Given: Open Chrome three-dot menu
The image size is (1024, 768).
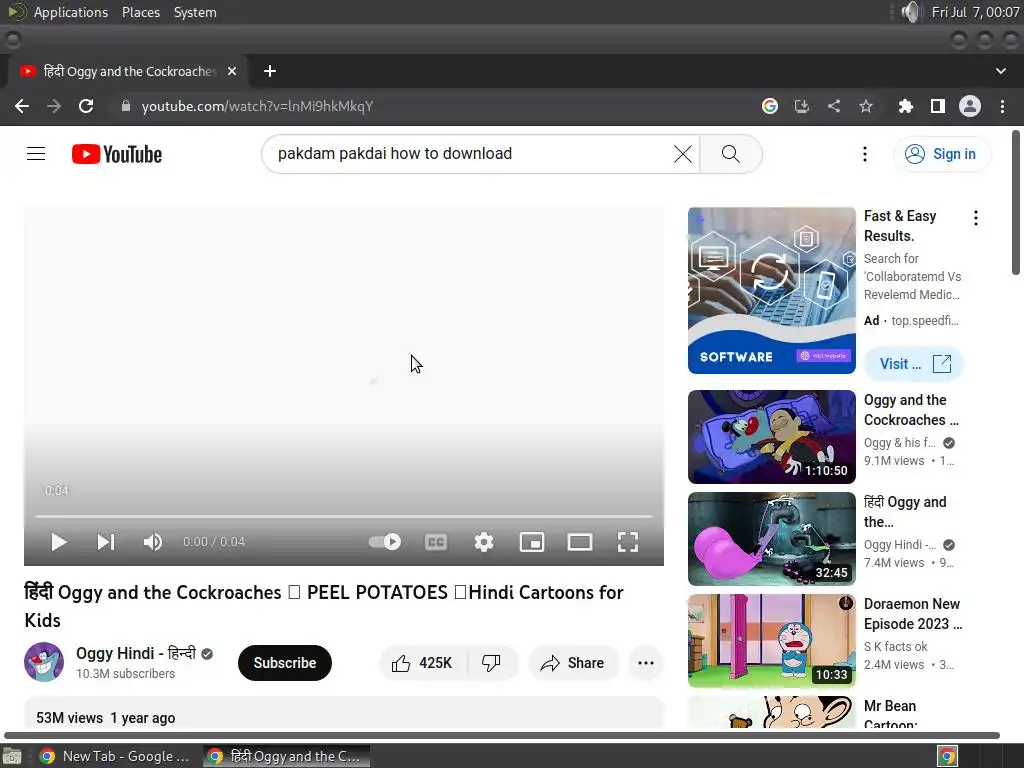Looking at the screenshot, I should [x=1002, y=106].
